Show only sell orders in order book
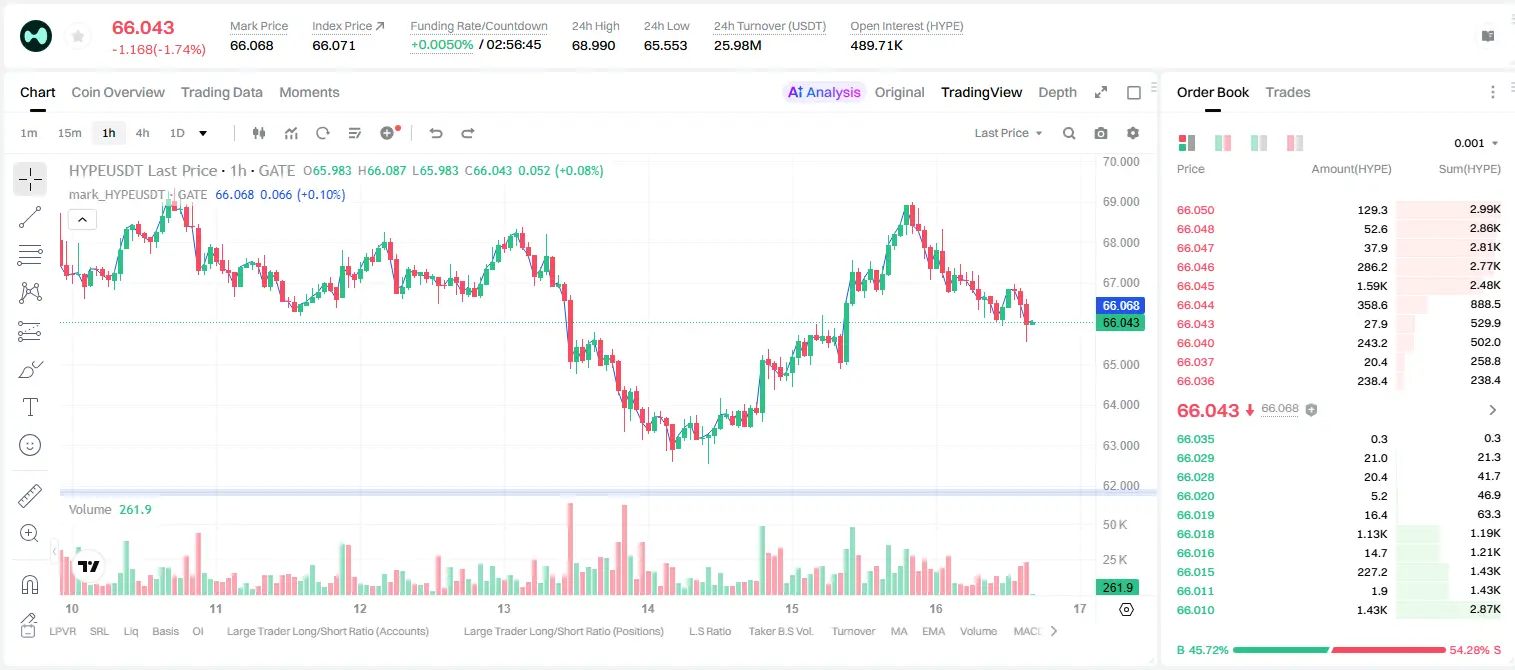The image size is (1515, 670). pyautogui.click(x=1295, y=143)
